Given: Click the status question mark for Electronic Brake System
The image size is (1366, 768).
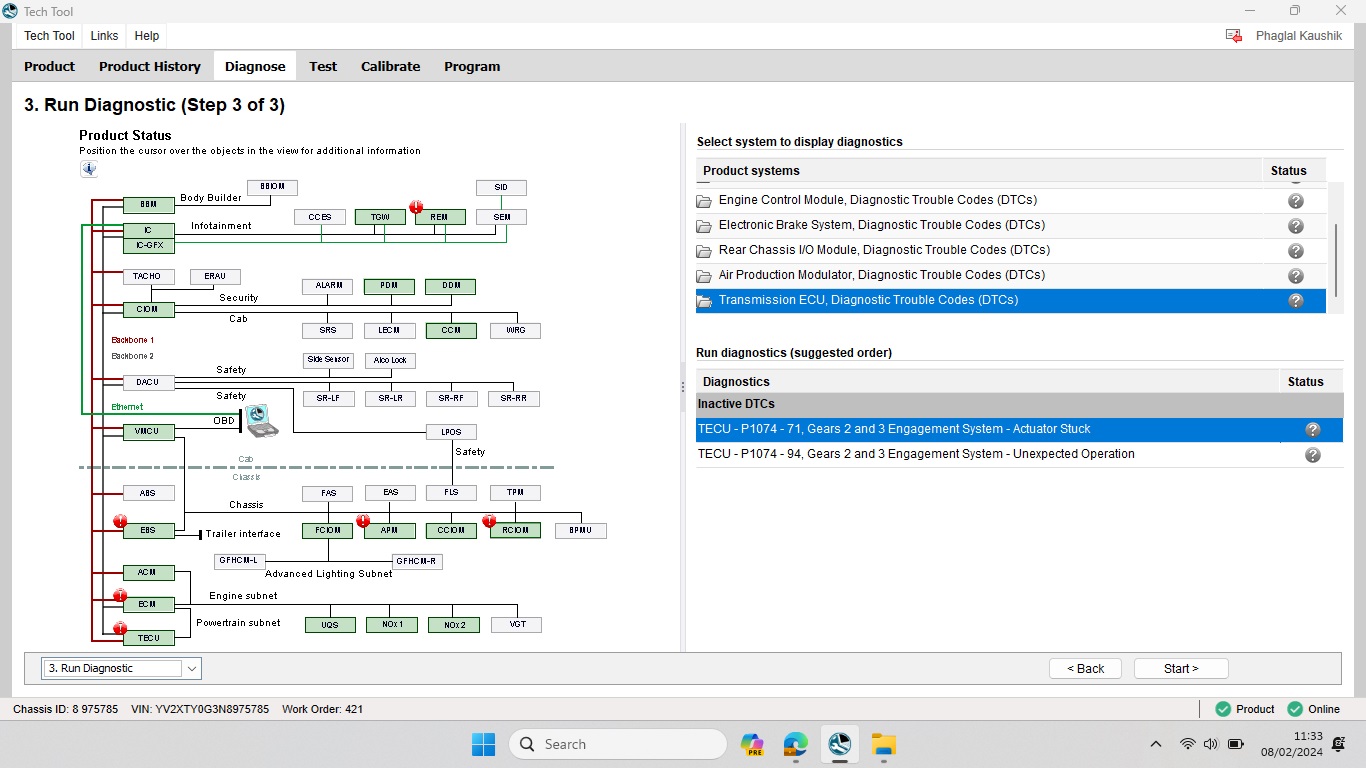Looking at the screenshot, I should (x=1296, y=226).
